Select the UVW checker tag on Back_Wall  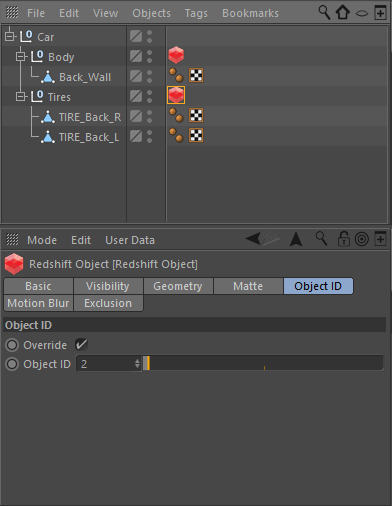click(x=196, y=75)
